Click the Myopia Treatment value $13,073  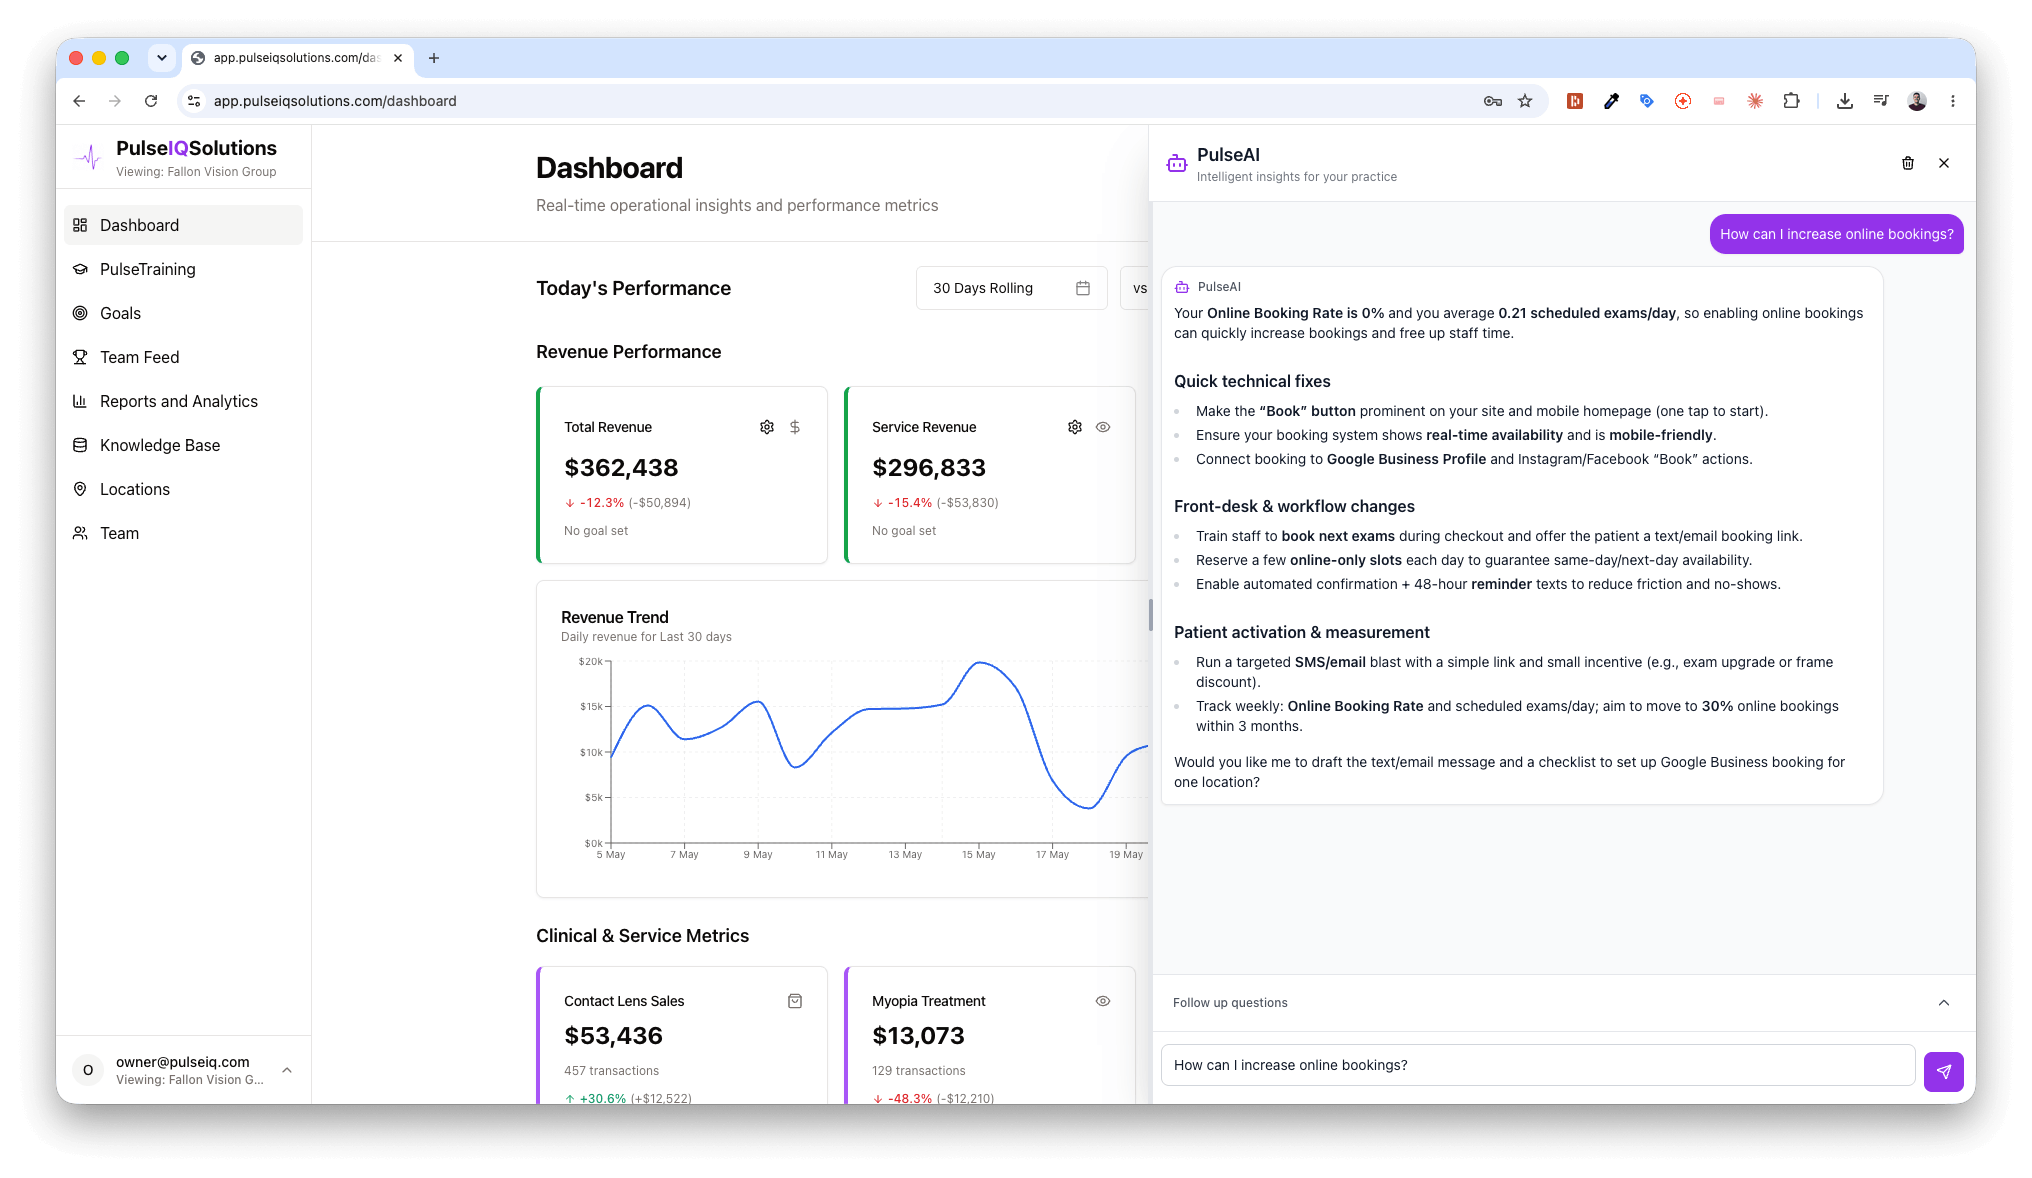pyautogui.click(x=918, y=1035)
